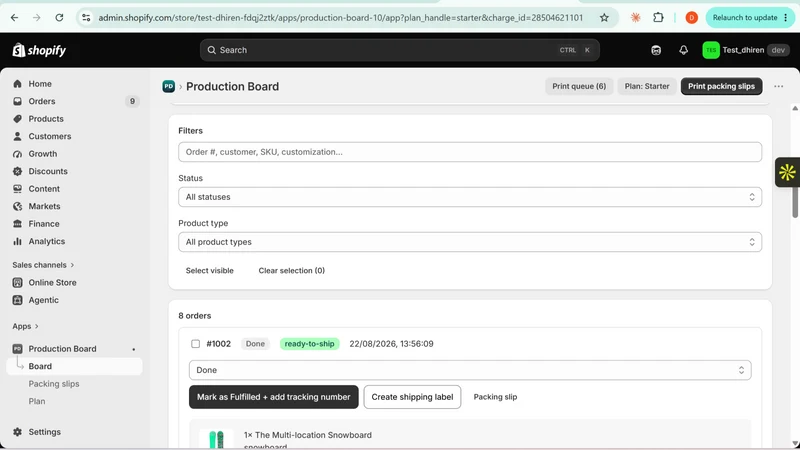Open Markets in the sidebar
This screenshot has width=800, height=450.
44,206
